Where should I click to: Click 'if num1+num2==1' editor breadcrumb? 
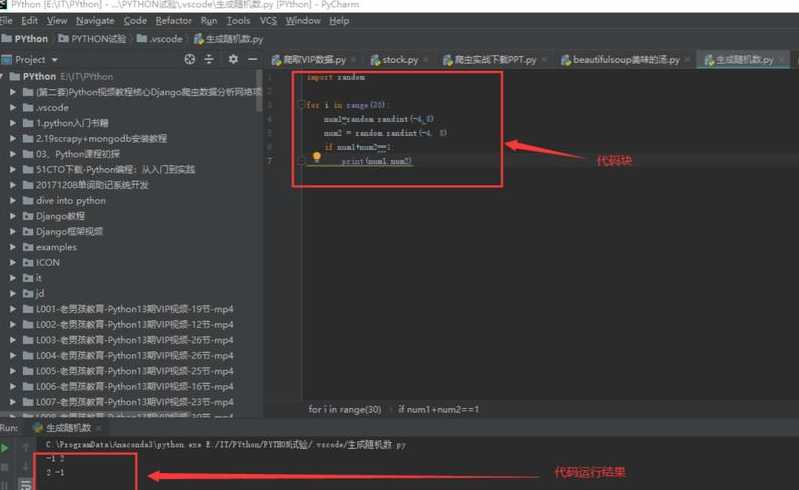pyautogui.click(x=438, y=410)
